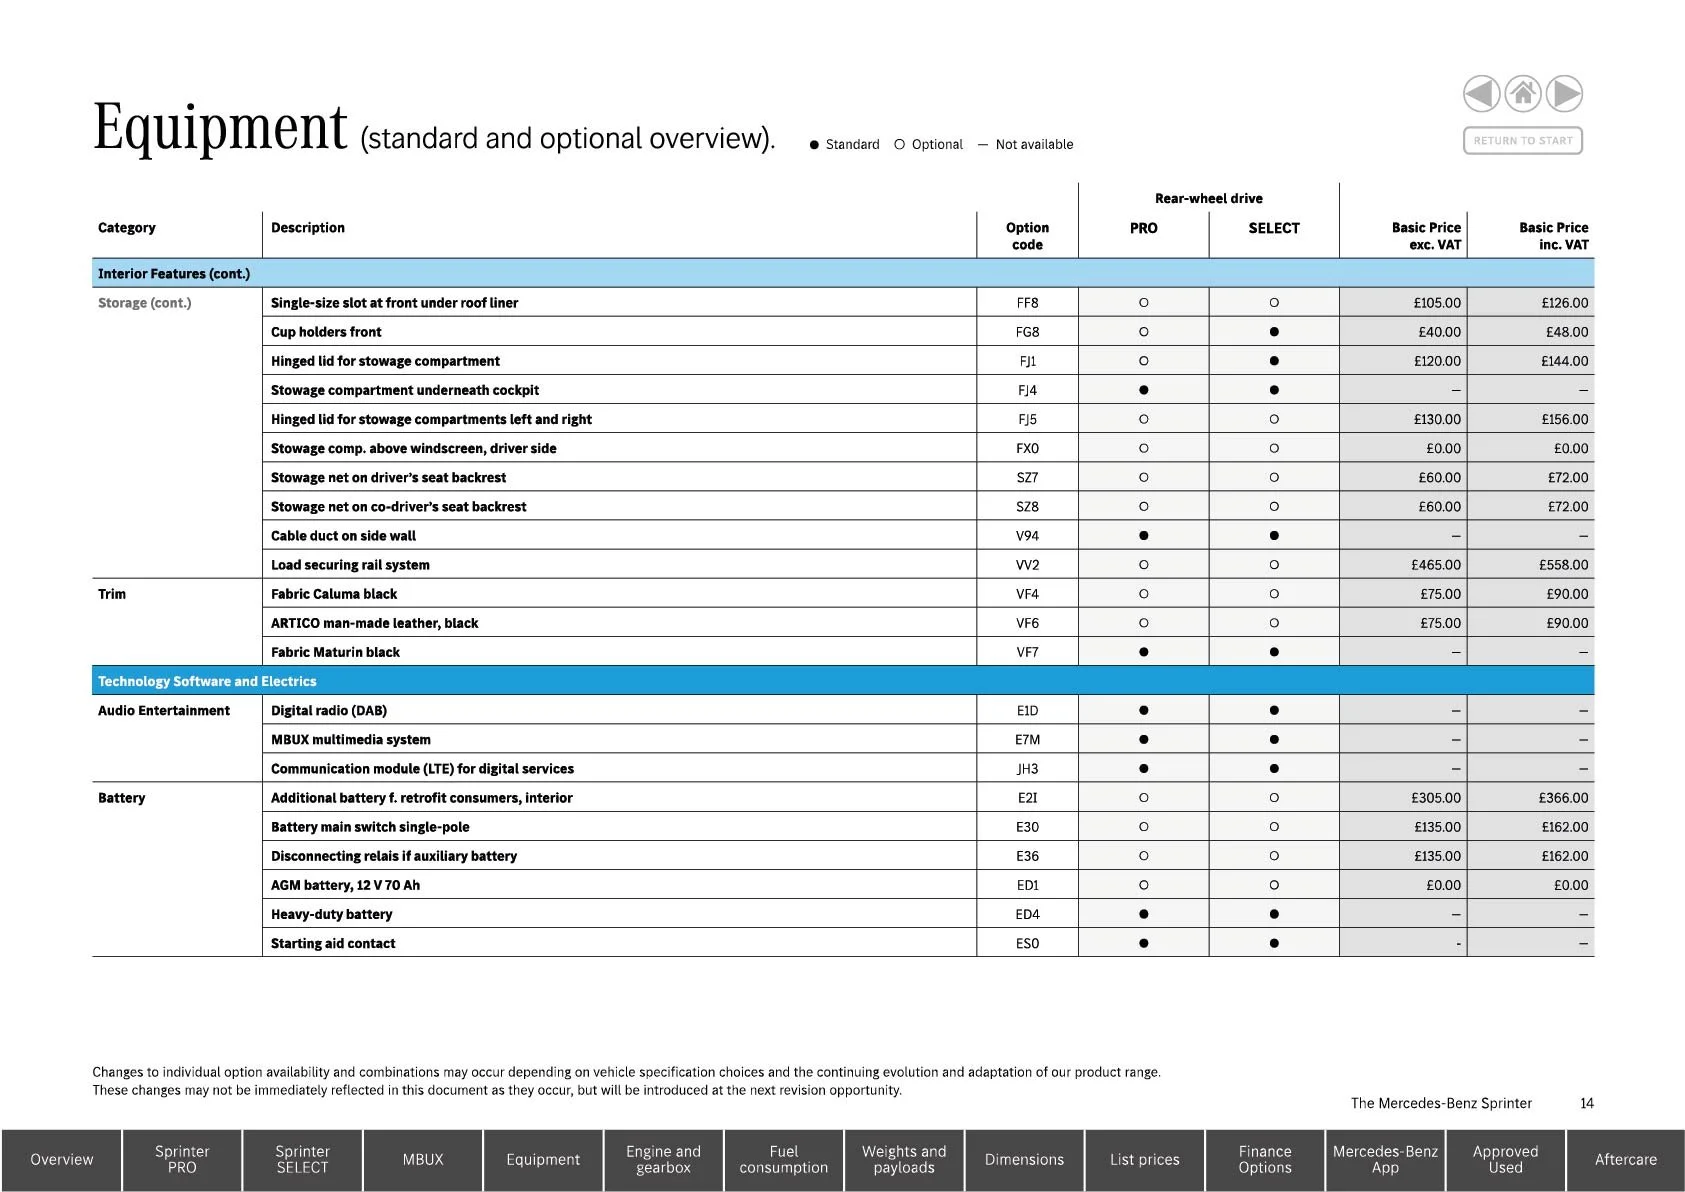The image size is (1685, 1192).
Task: Select the £465.00 exc. VAT price
Action: click(1436, 565)
